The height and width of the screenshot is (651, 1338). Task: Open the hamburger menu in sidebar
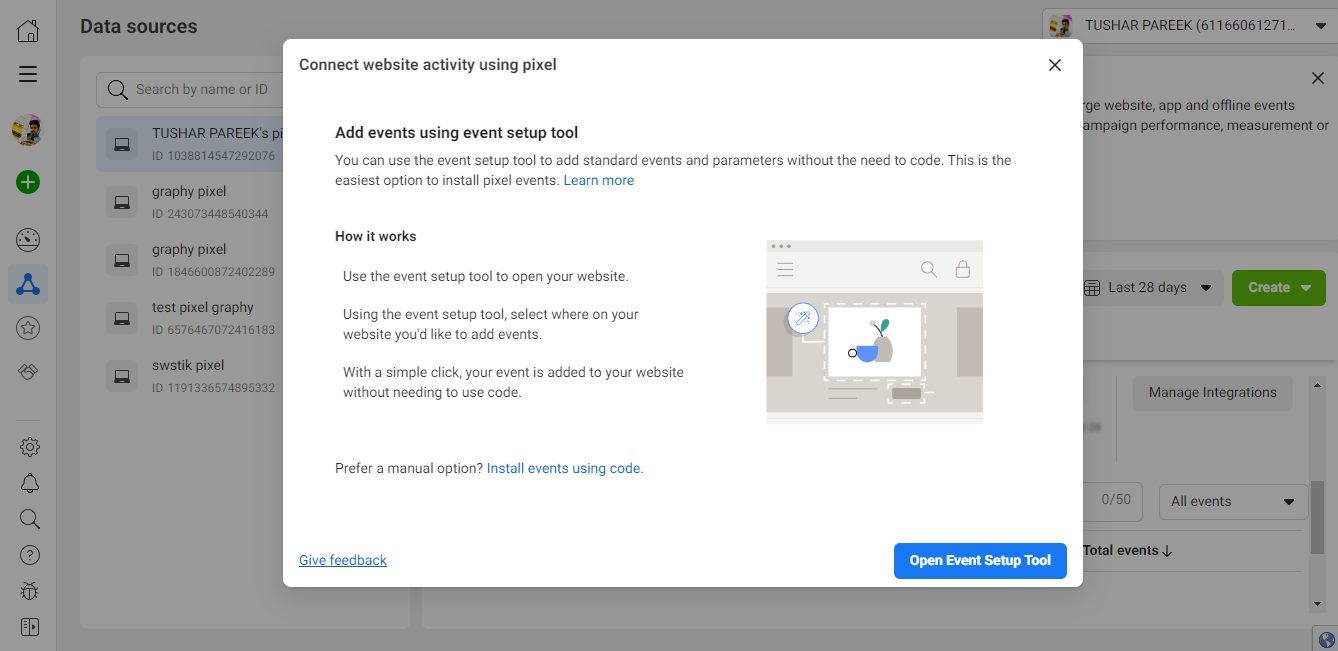point(28,74)
